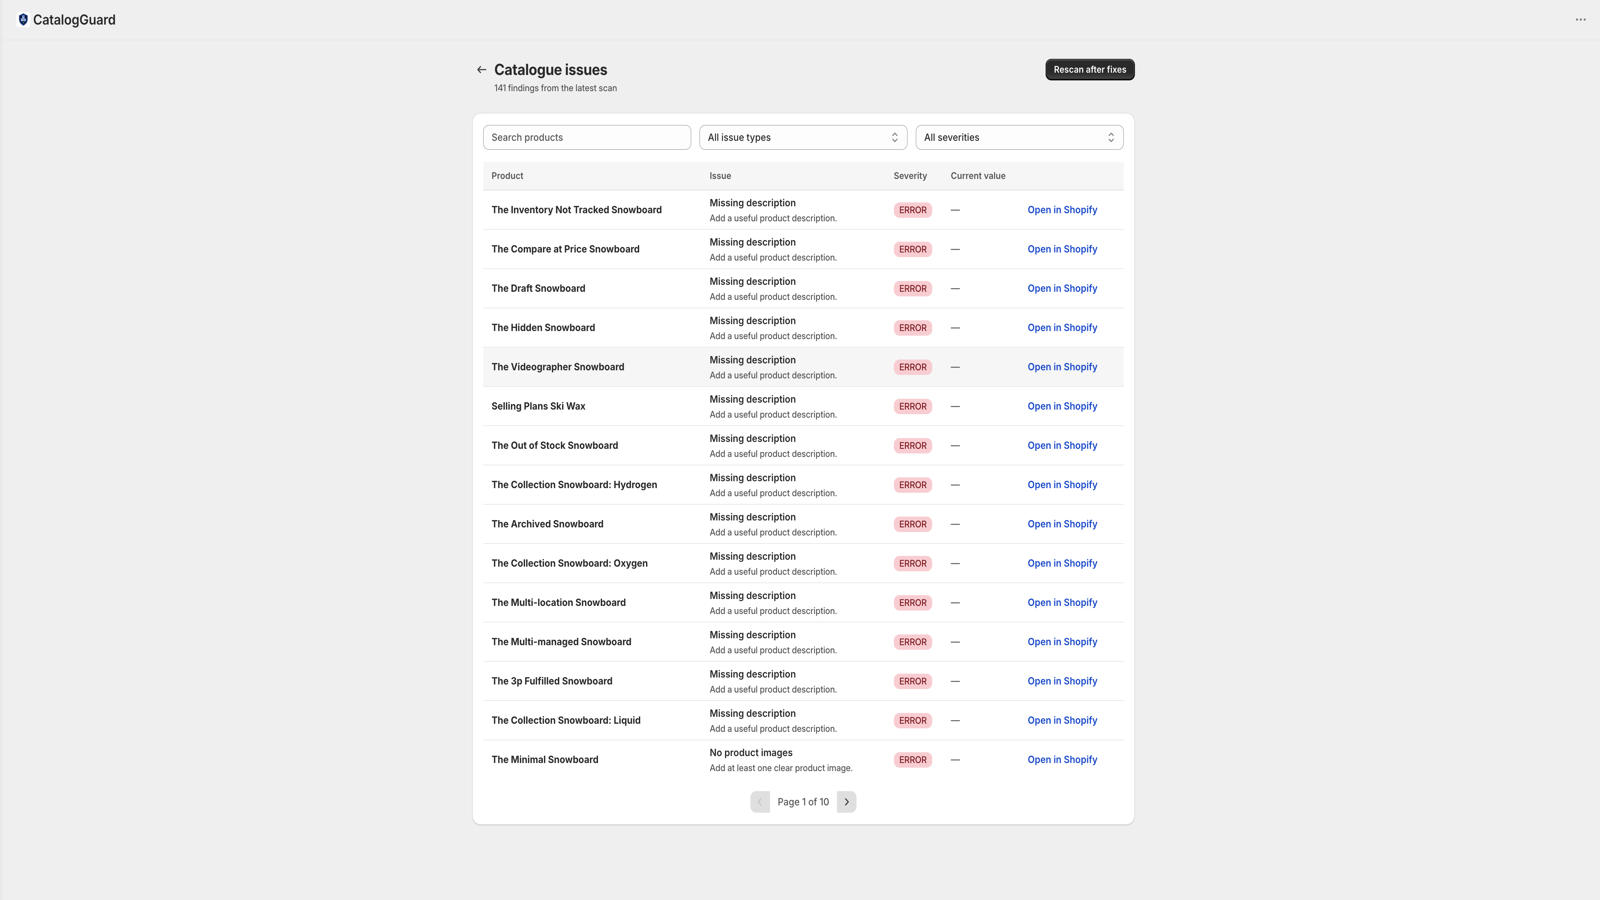The height and width of the screenshot is (900, 1600).
Task: Open The Multi-location Snowboard in Shopify
Action: [1062, 603]
